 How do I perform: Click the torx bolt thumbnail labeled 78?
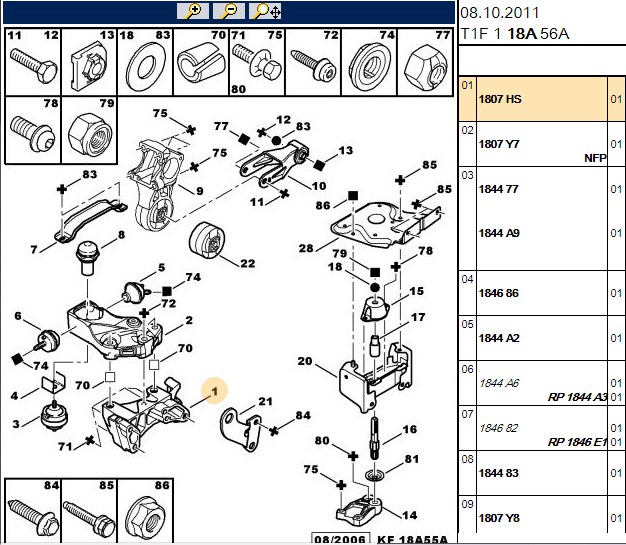[33, 130]
